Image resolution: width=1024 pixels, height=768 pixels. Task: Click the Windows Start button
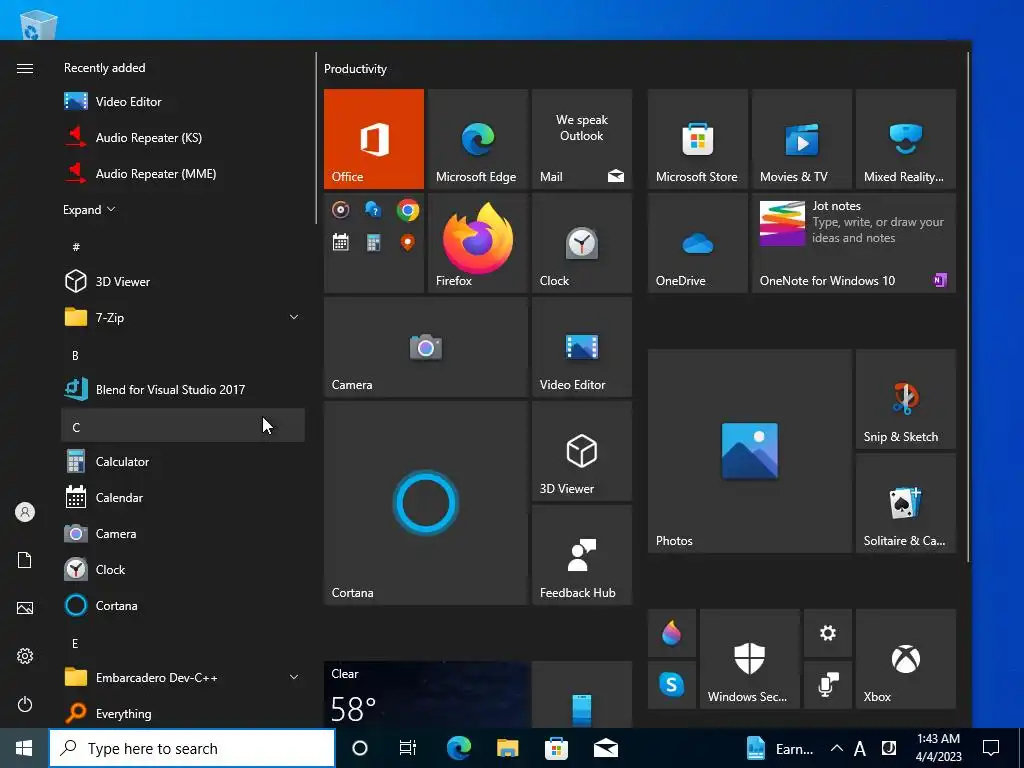pos(24,748)
